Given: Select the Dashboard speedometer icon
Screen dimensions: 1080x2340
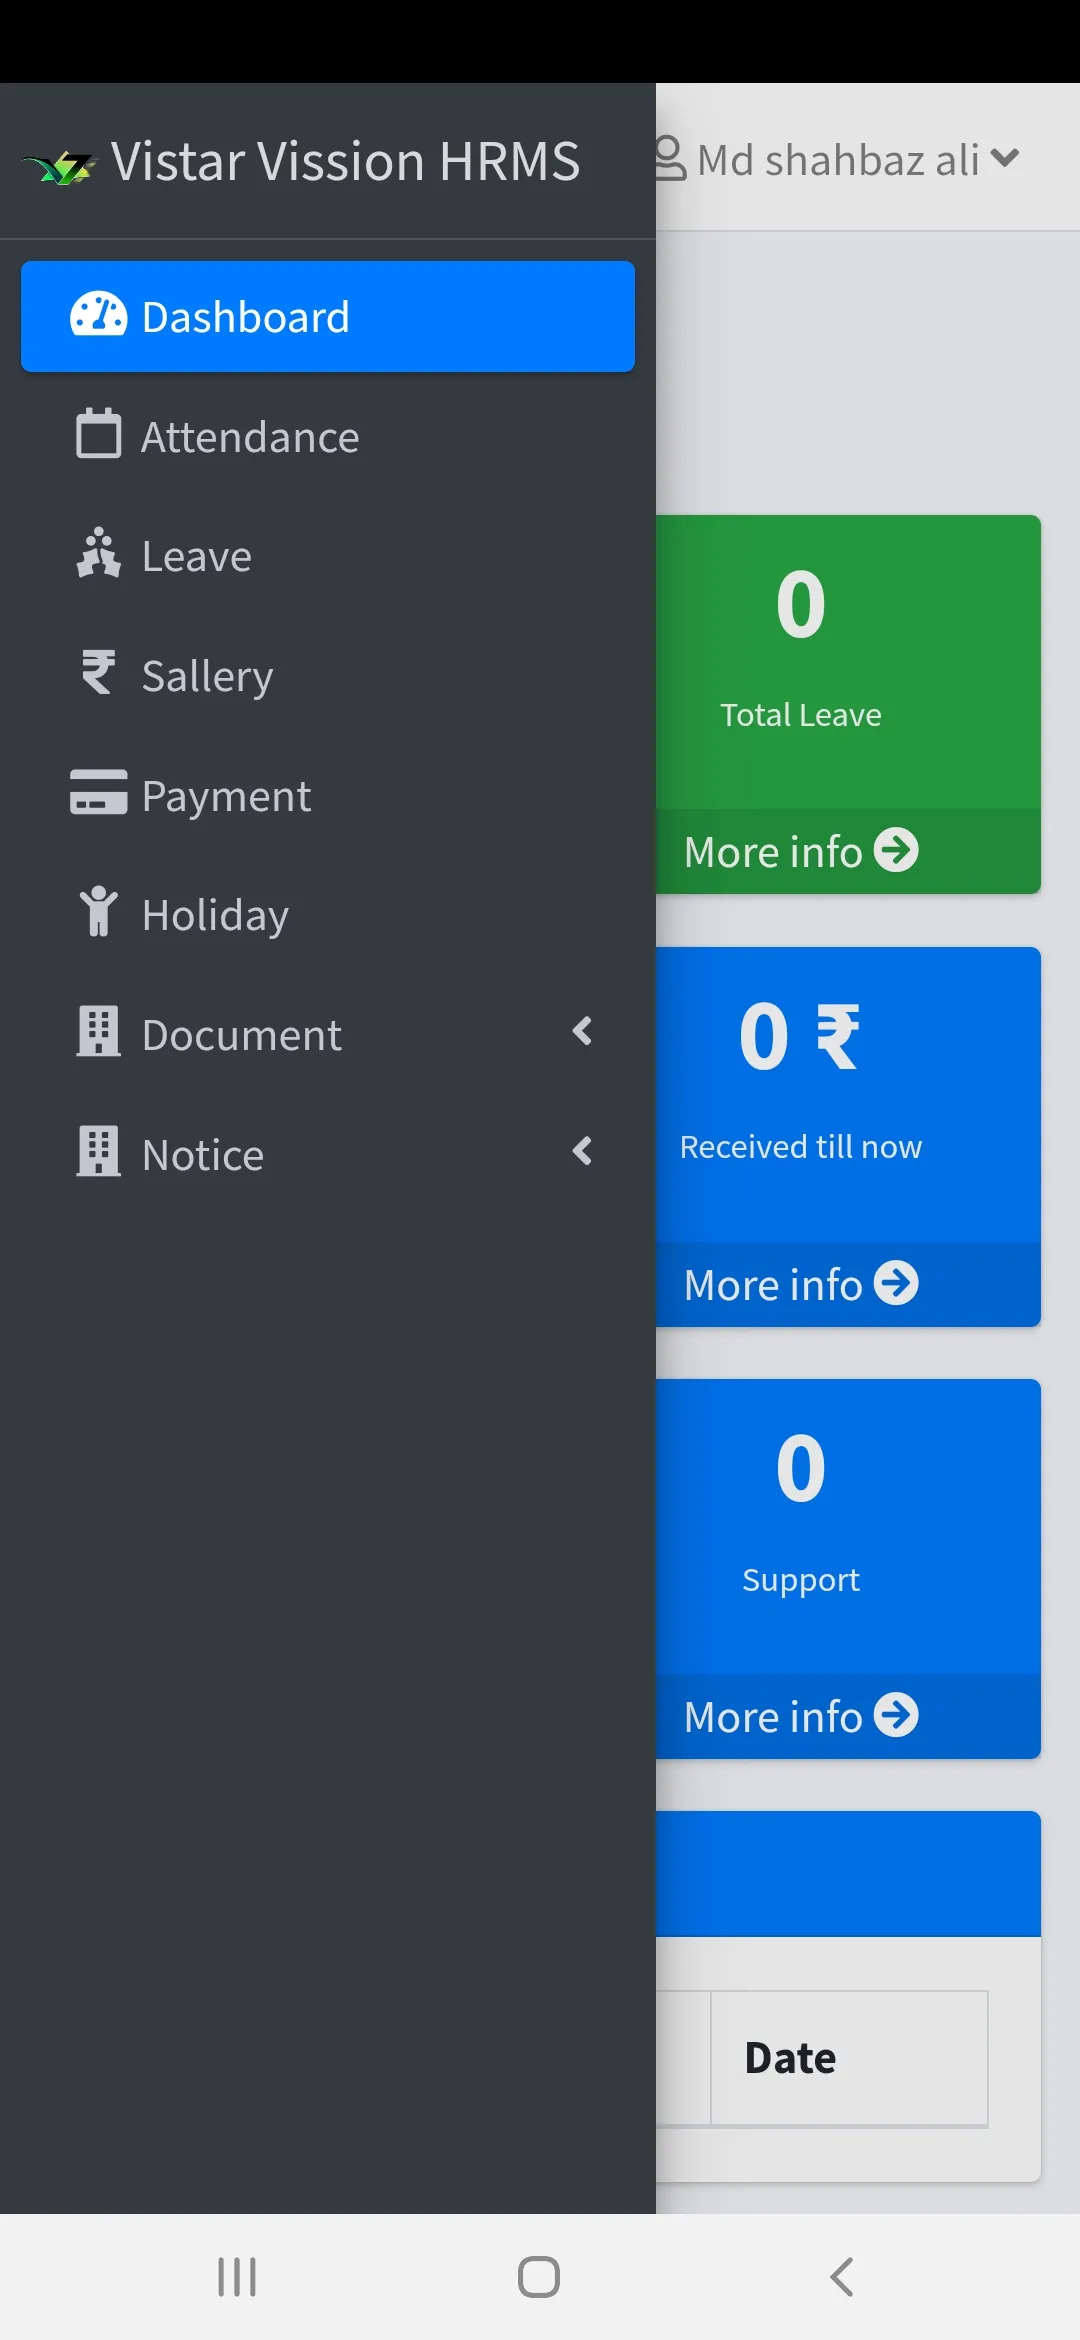Looking at the screenshot, I should point(98,316).
